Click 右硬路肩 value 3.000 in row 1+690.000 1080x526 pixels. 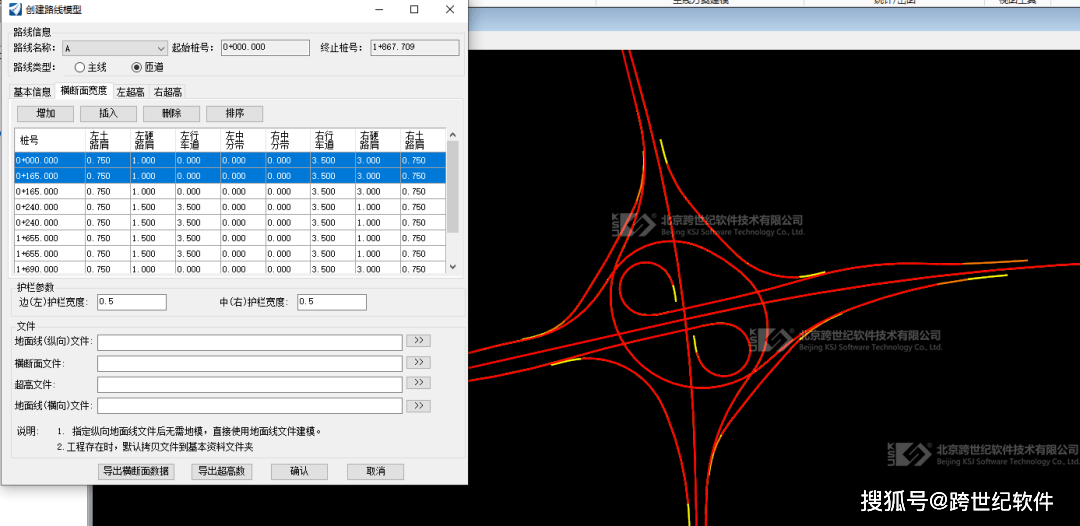(377, 269)
